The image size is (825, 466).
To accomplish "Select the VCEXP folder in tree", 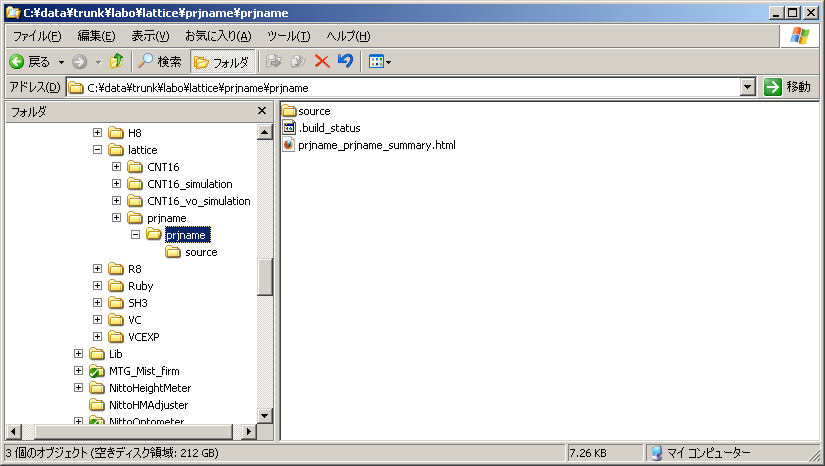I will pyautogui.click(x=144, y=337).
